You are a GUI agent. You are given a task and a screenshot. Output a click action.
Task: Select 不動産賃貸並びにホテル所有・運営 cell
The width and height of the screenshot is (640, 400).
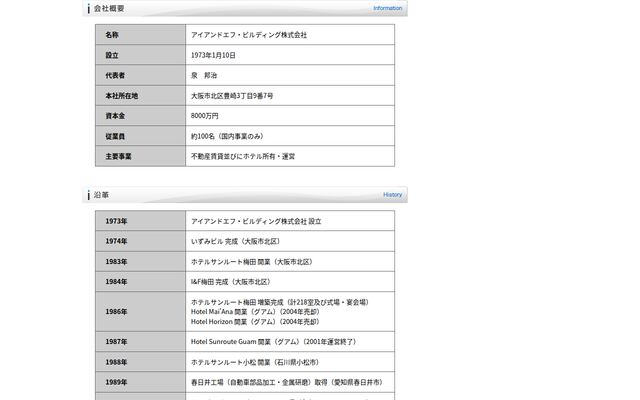[x=243, y=156]
